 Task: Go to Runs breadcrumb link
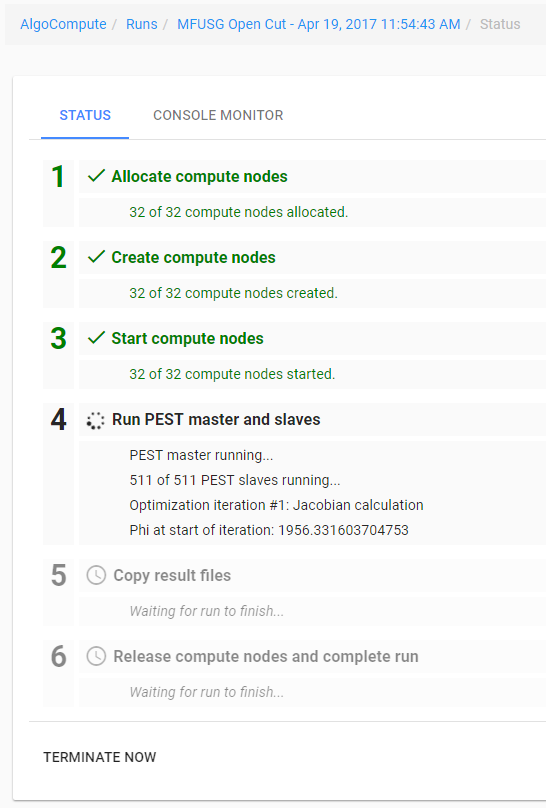pos(142,24)
